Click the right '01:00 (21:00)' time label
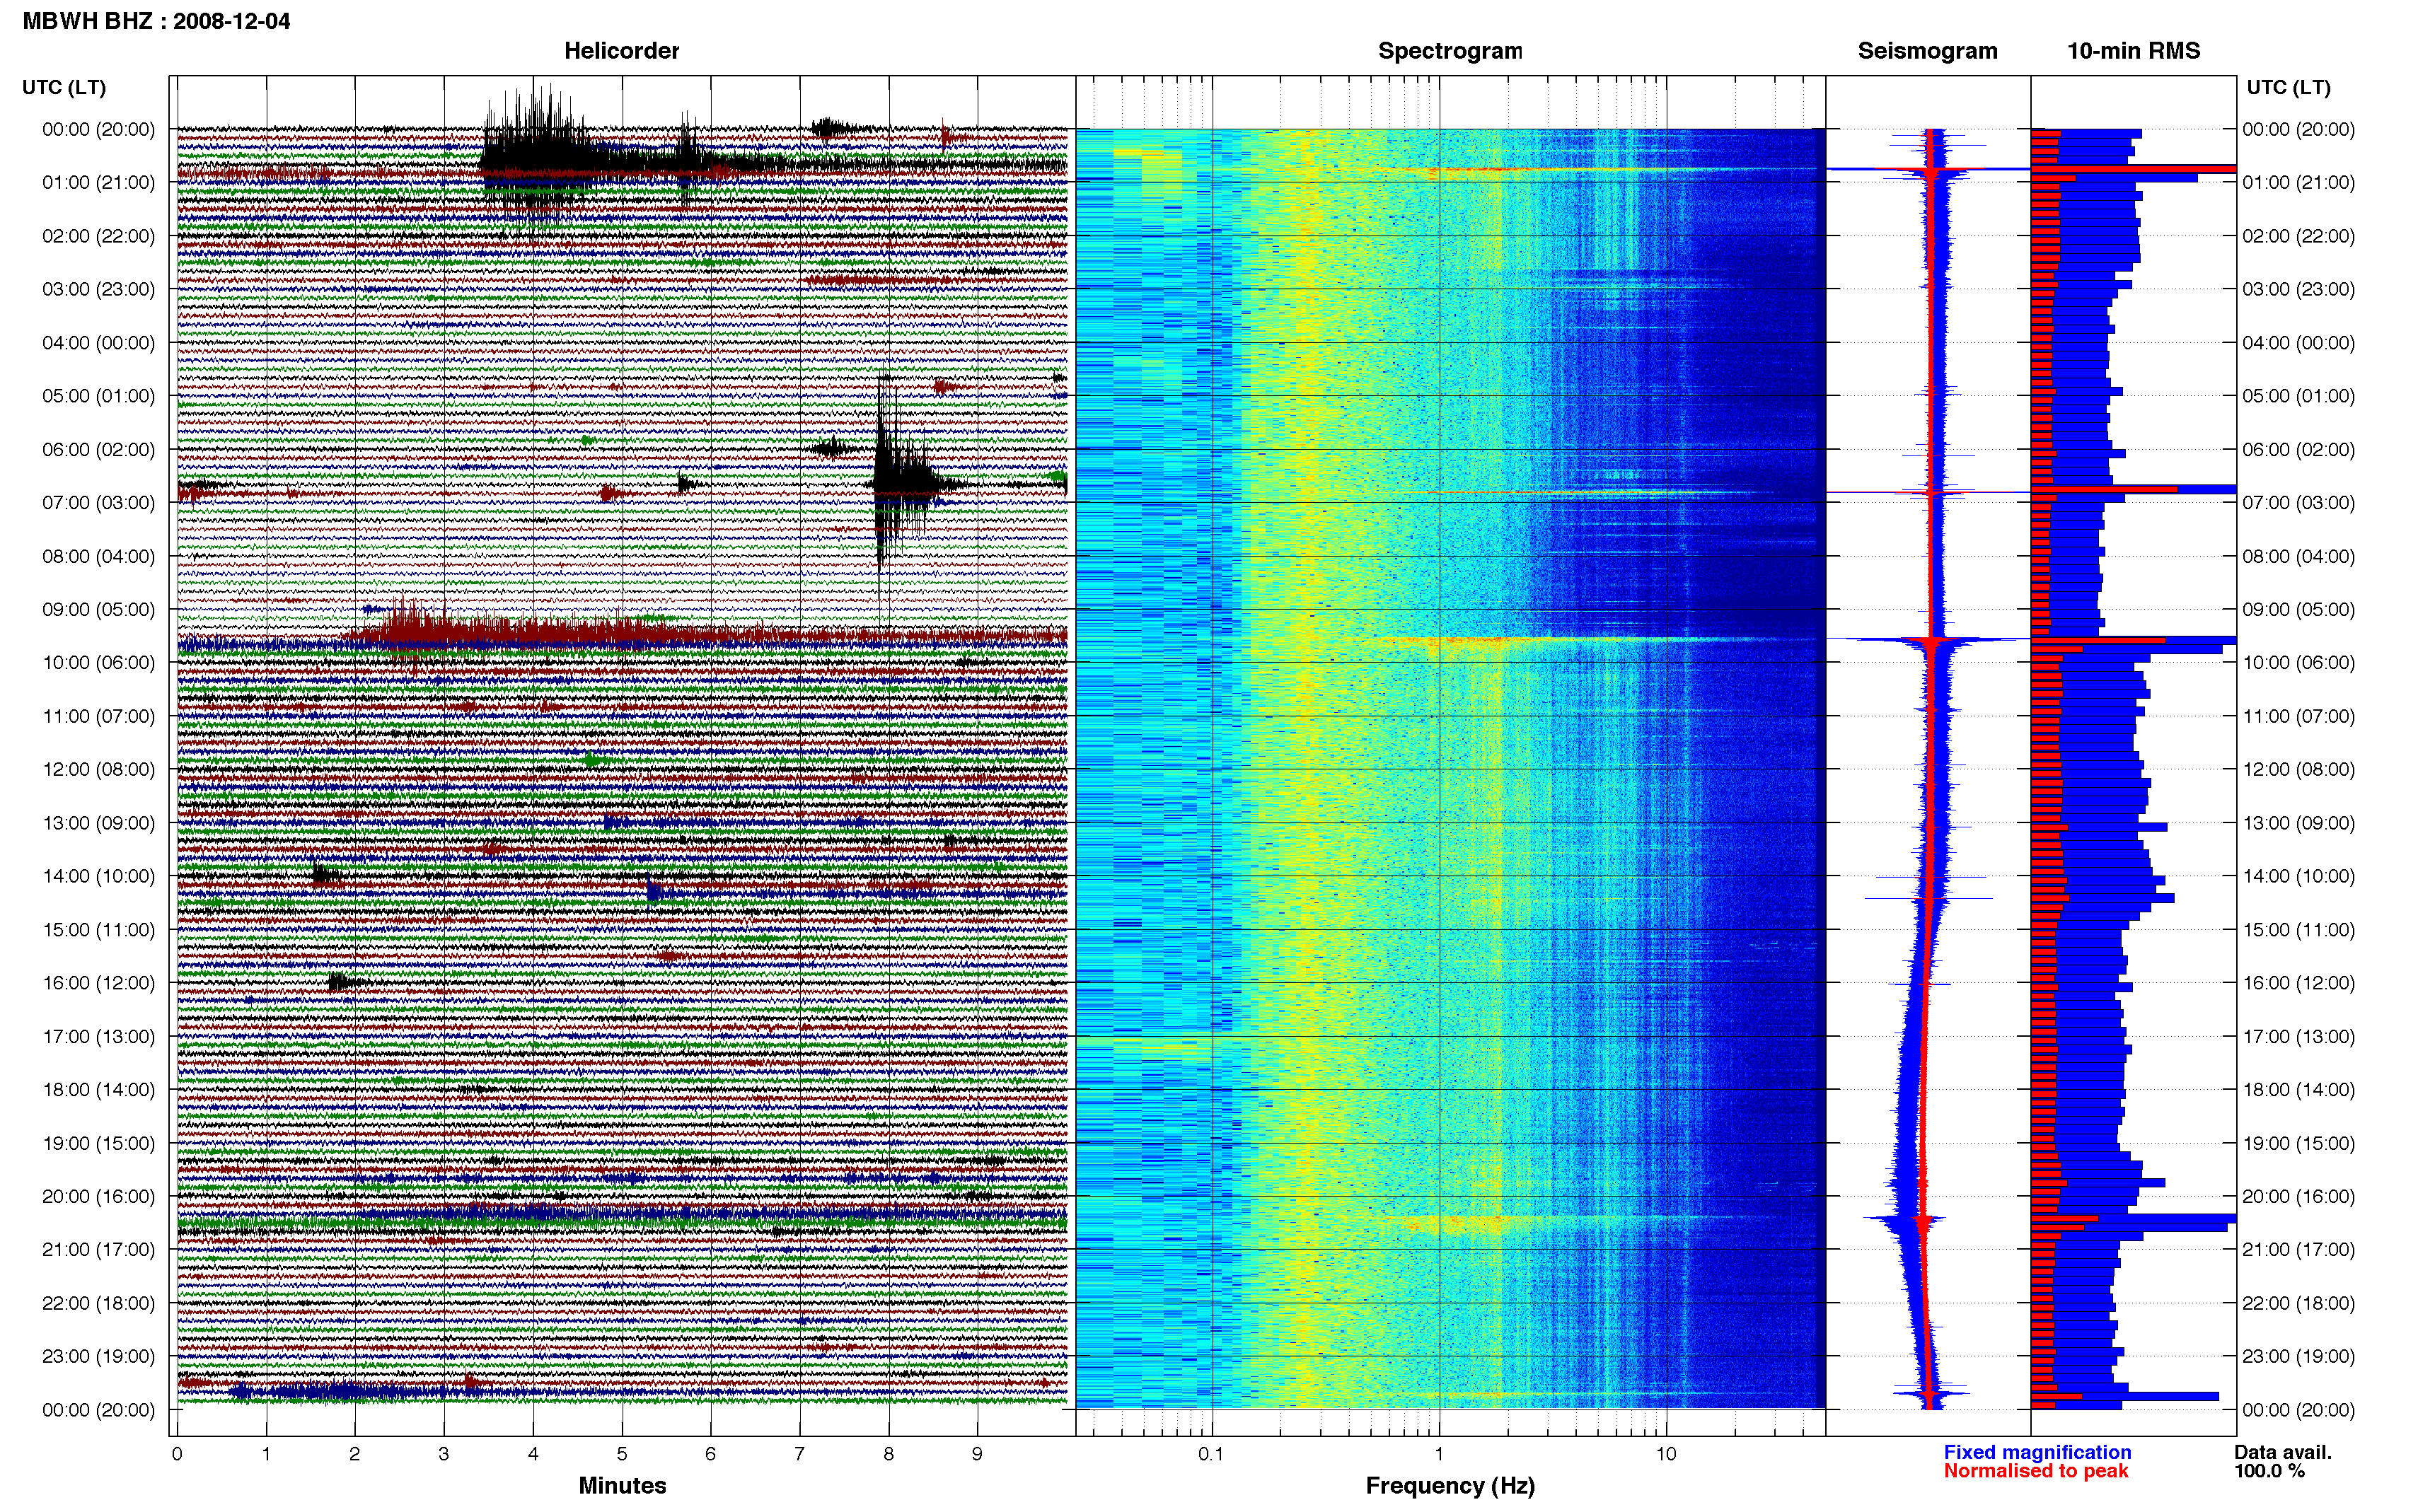2418x1512 pixels. [x=2298, y=182]
